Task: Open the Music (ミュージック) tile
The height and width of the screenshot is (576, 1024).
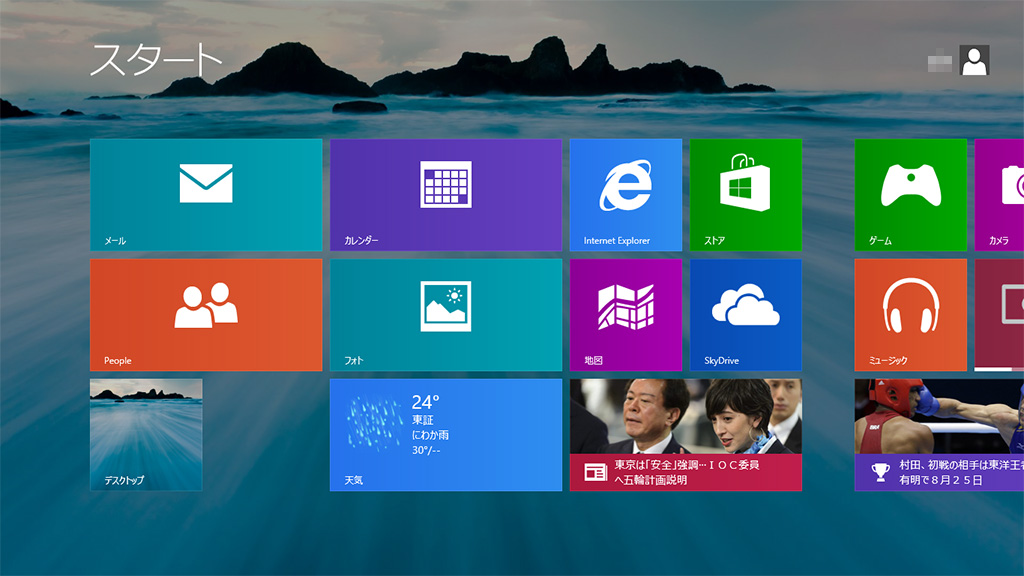Action: click(910, 315)
